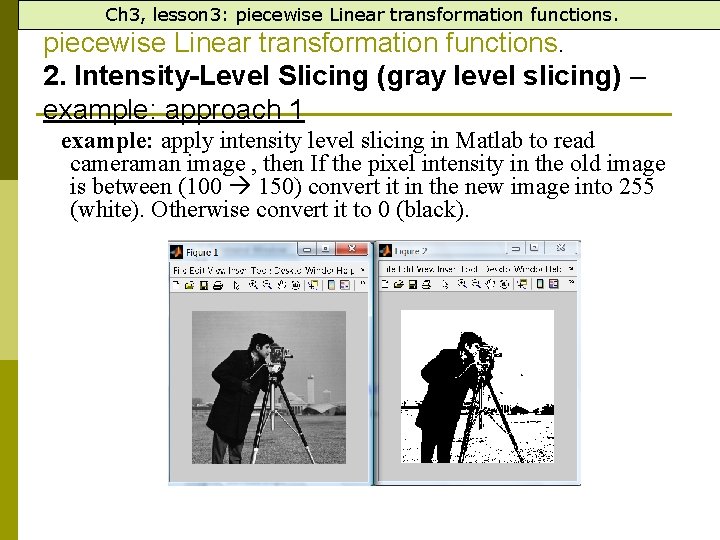The width and height of the screenshot is (720, 540).
Task: Open Tools menu in Figure 2
Action: point(469,269)
